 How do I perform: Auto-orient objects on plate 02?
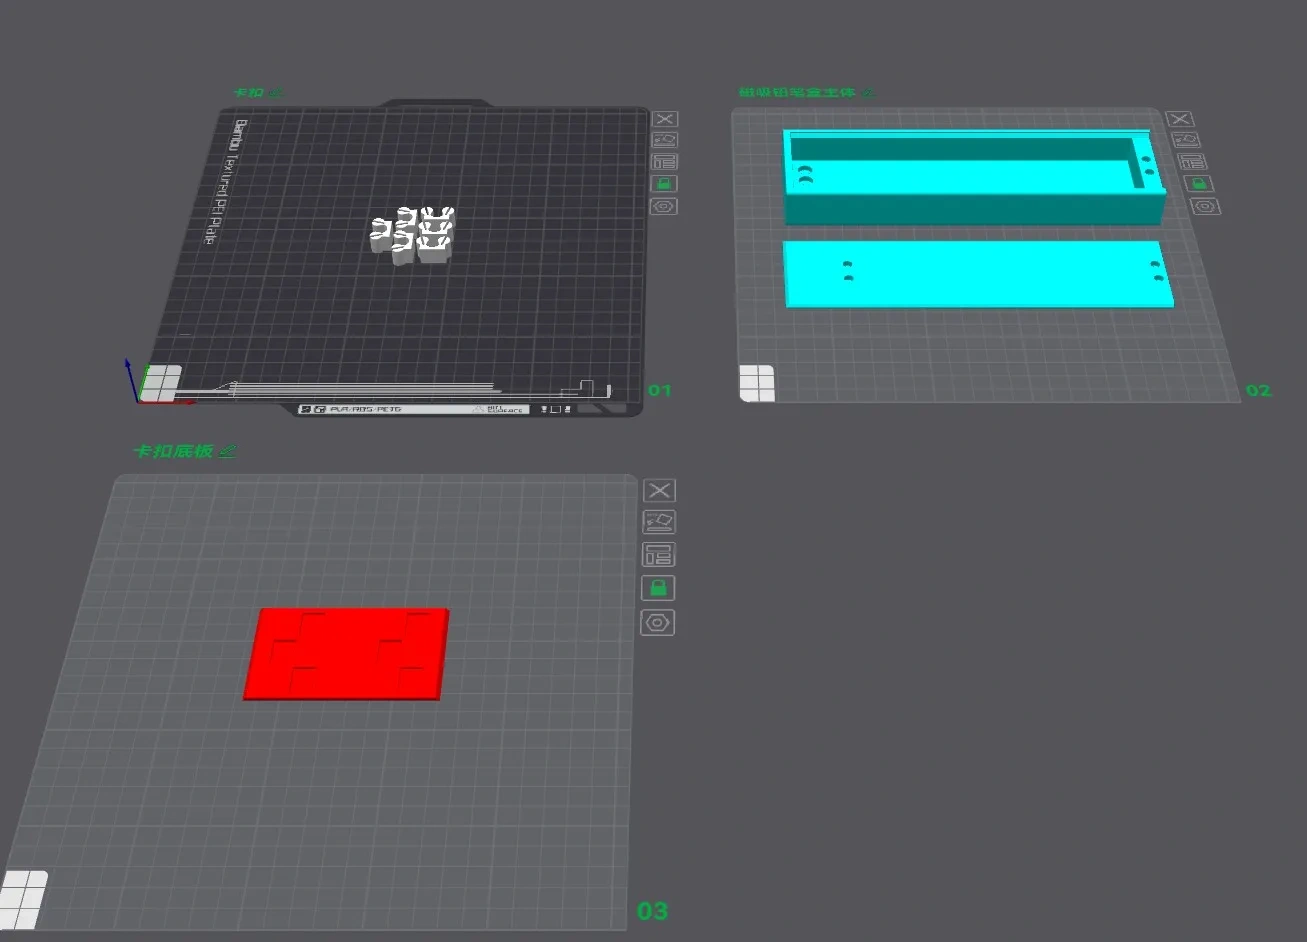pos(1184,140)
